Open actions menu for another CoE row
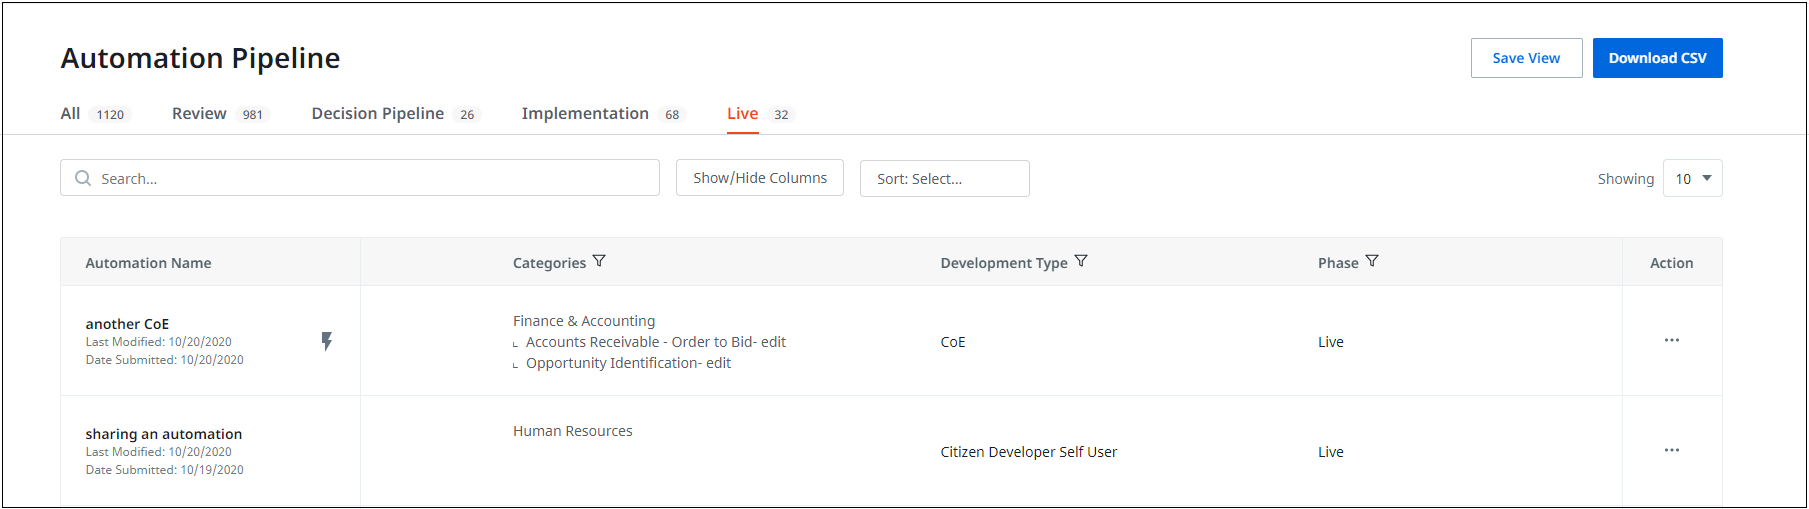The height and width of the screenshot is (509, 1809). pos(1672,340)
